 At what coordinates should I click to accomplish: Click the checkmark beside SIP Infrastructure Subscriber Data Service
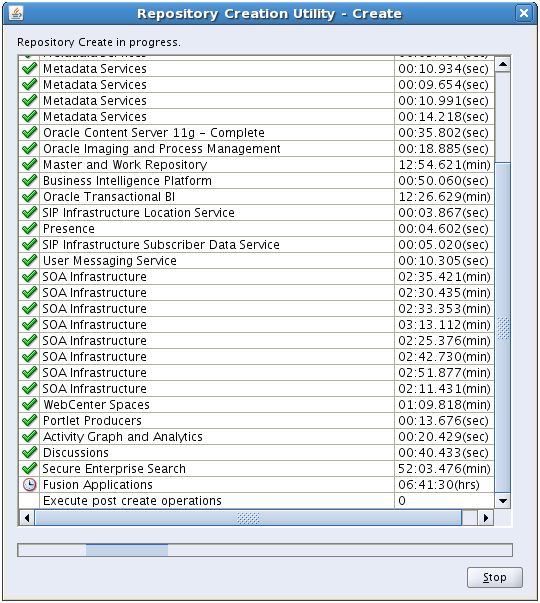pyautogui.click(x=30, y=244)
